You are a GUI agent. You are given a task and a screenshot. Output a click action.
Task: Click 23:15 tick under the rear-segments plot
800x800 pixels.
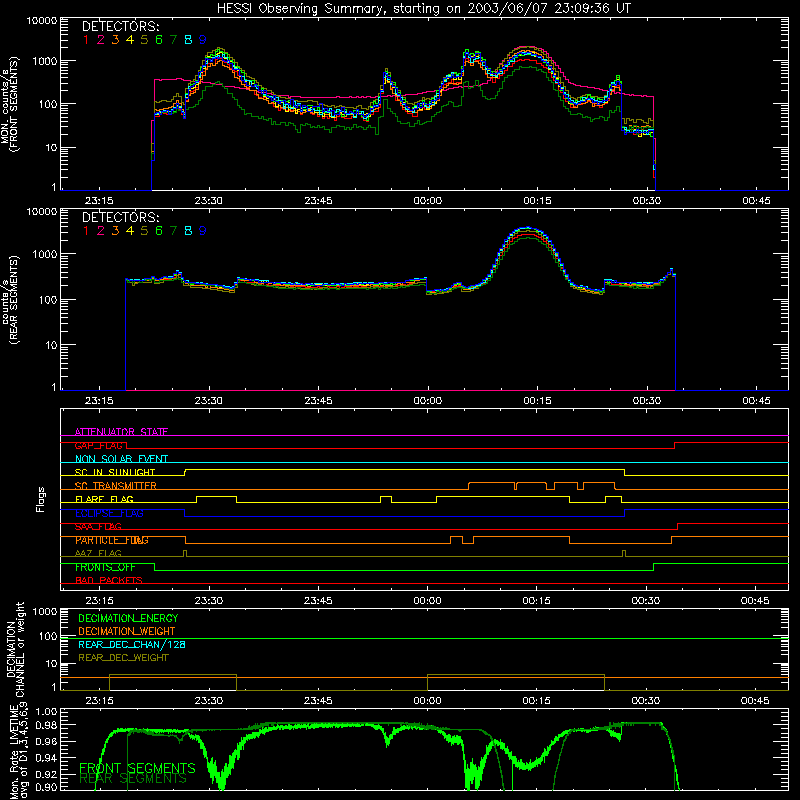99,401
